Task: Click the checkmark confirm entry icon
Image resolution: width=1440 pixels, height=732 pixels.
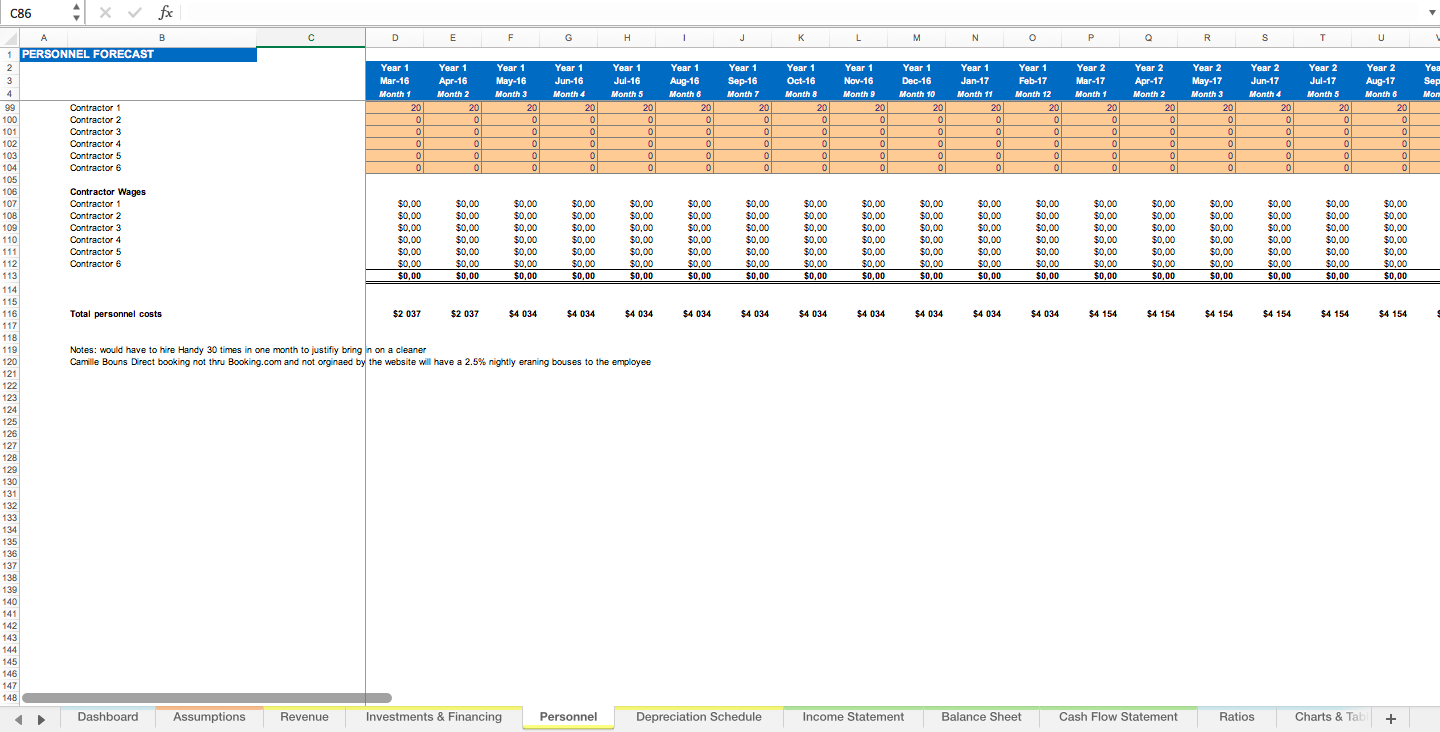Action: [x=135, y=12]
